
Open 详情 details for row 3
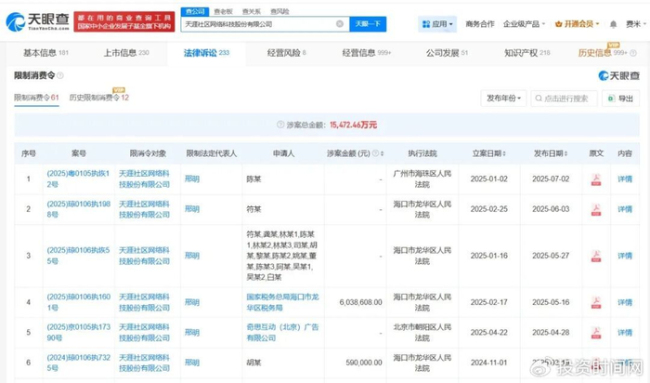pyautogui.click(x=625, y=256)
